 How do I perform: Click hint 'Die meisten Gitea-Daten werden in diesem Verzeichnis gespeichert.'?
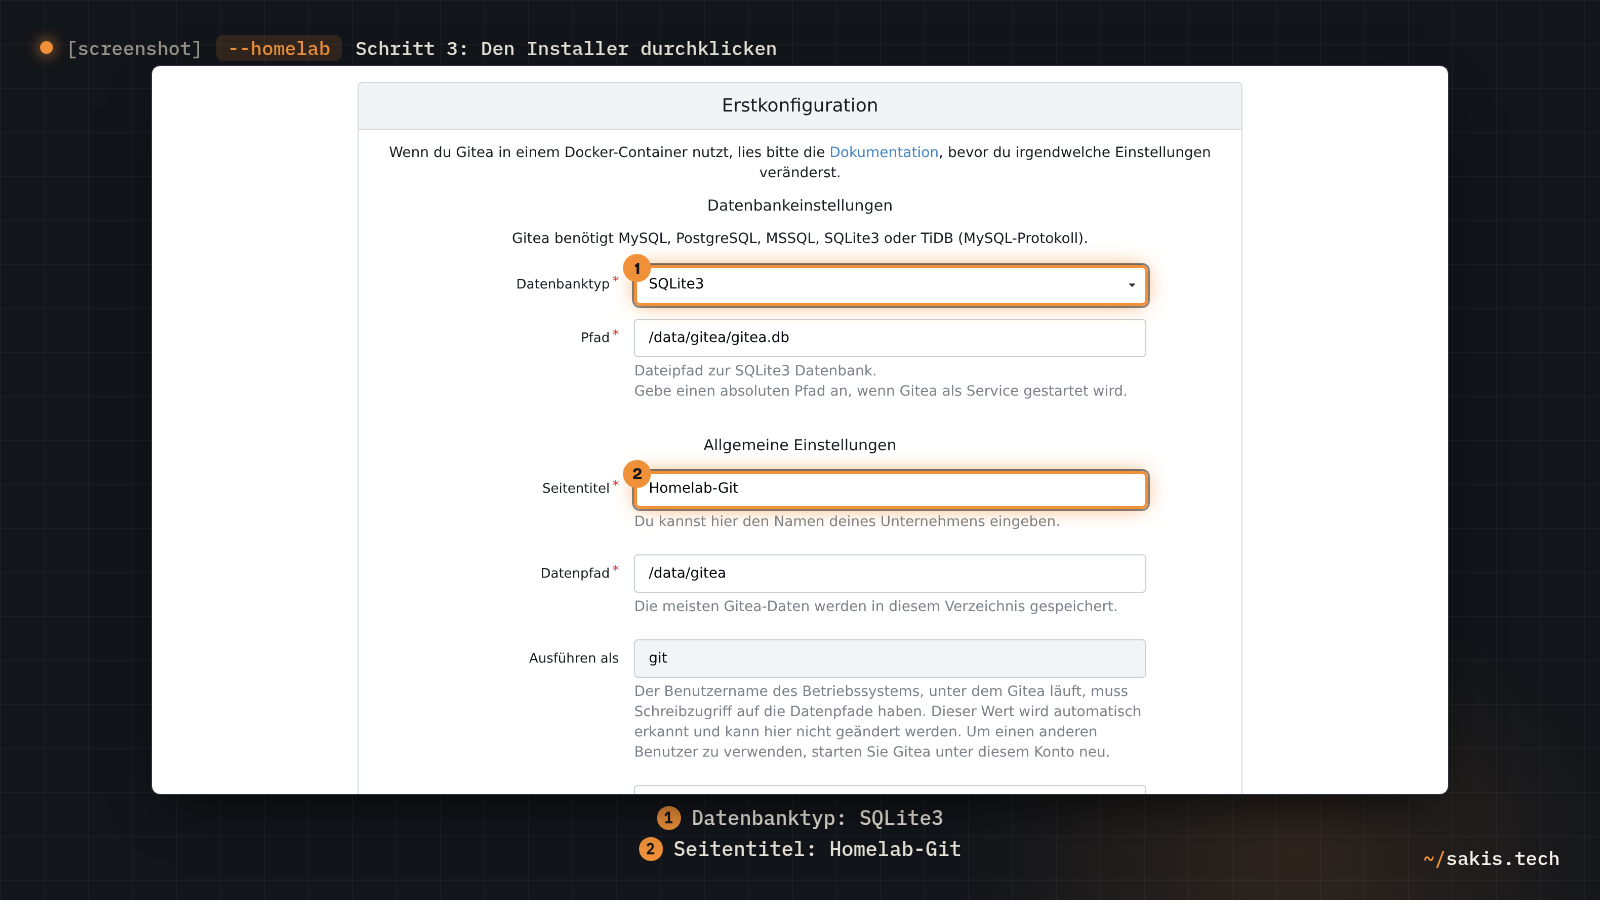(x=875, y=606)
